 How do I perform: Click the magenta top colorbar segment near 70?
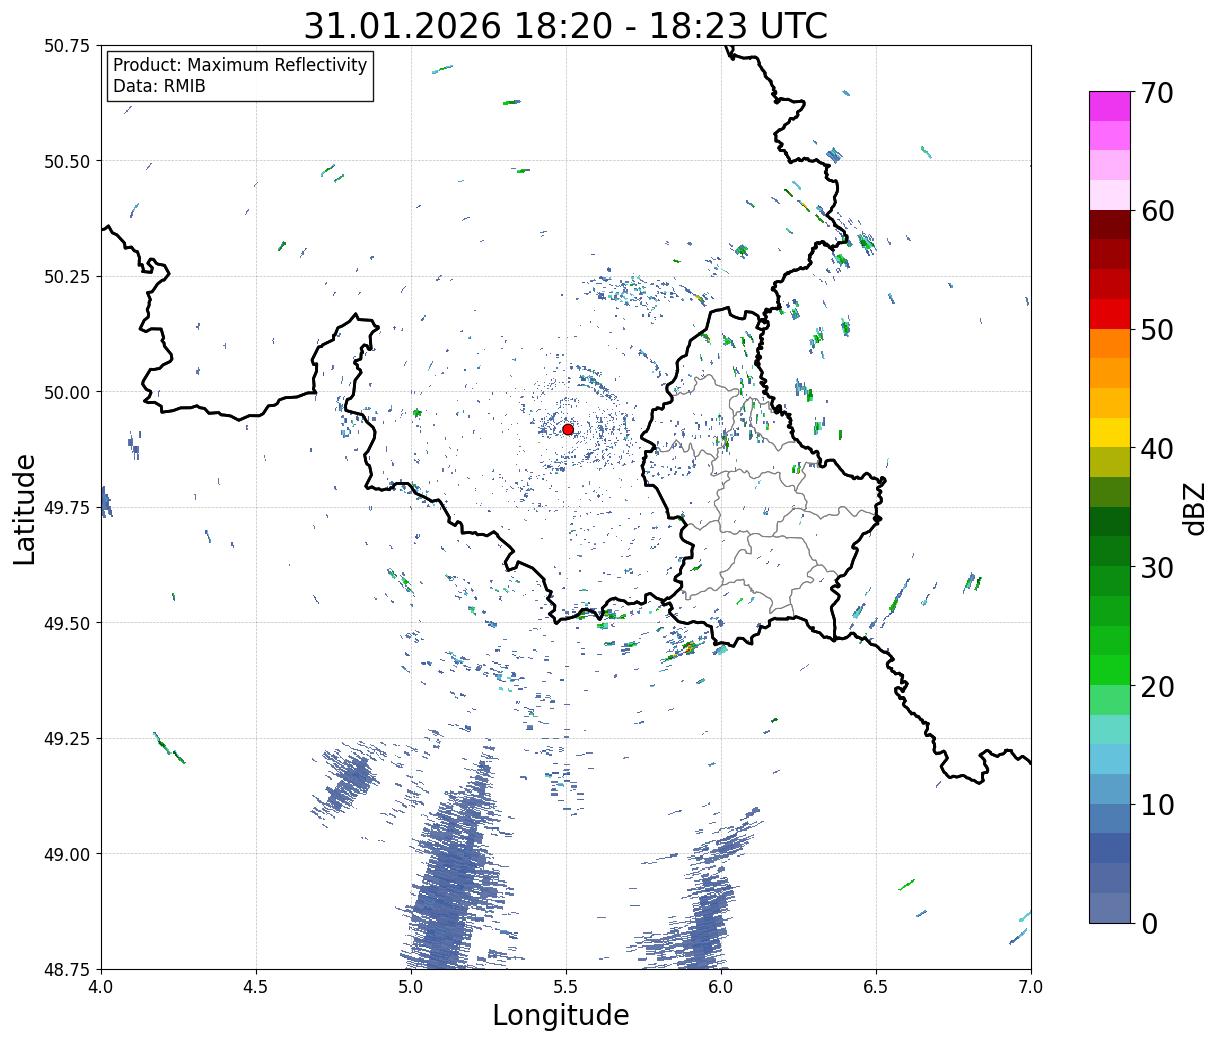point(1110,106)
